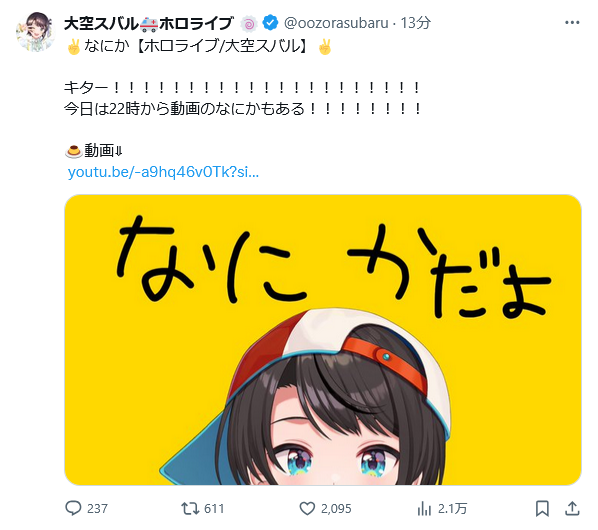Click the 611 reposts count
Viewport: 598px width, 530px height.
(x=214, y=509)
